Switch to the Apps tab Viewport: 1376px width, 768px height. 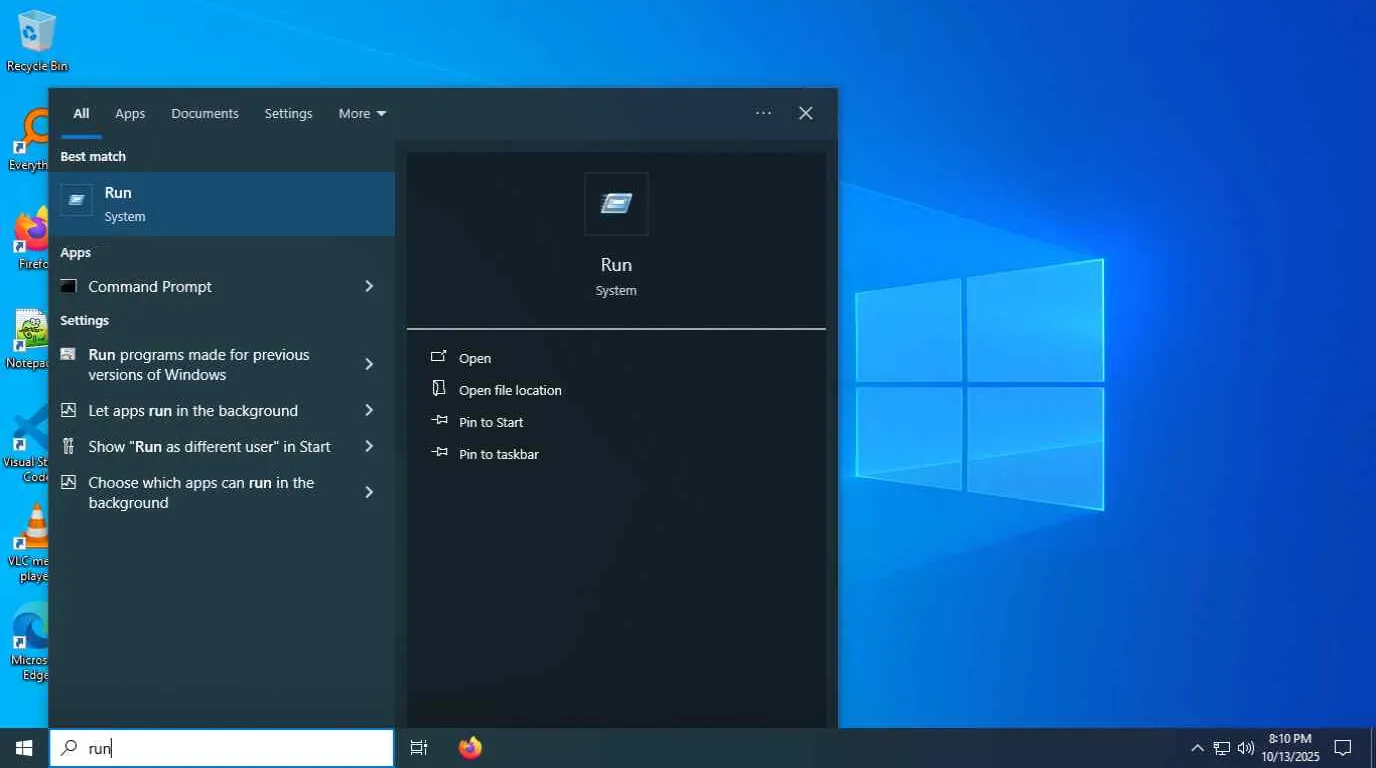click(x=130, y=113)
